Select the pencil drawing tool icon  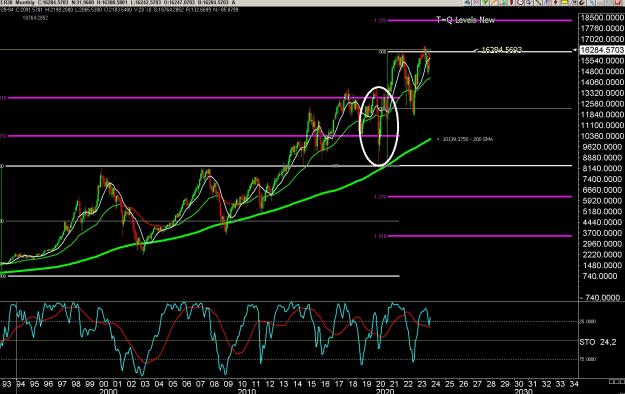[494, 2]
